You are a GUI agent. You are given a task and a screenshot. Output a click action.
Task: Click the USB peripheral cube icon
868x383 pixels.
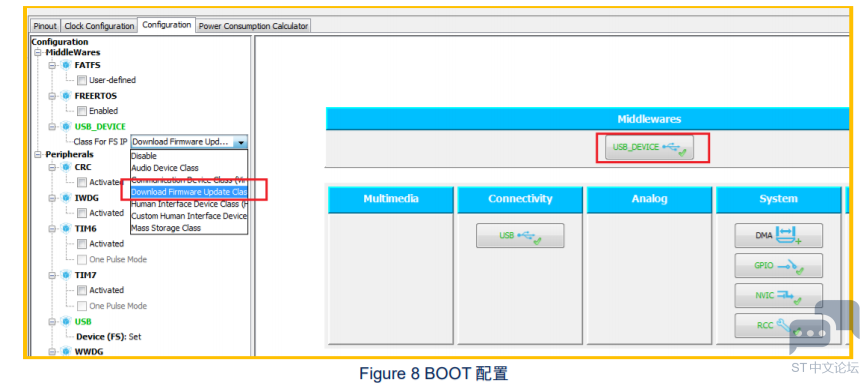[66, 322]
